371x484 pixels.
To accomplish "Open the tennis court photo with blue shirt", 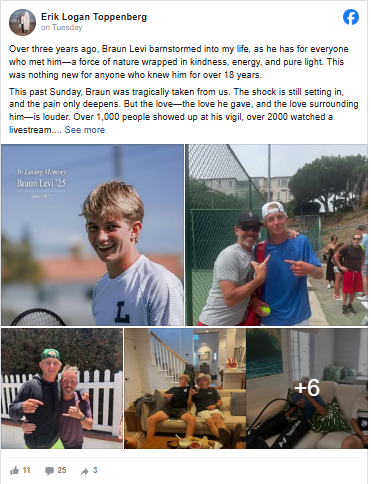I will (x=276, y=235).
